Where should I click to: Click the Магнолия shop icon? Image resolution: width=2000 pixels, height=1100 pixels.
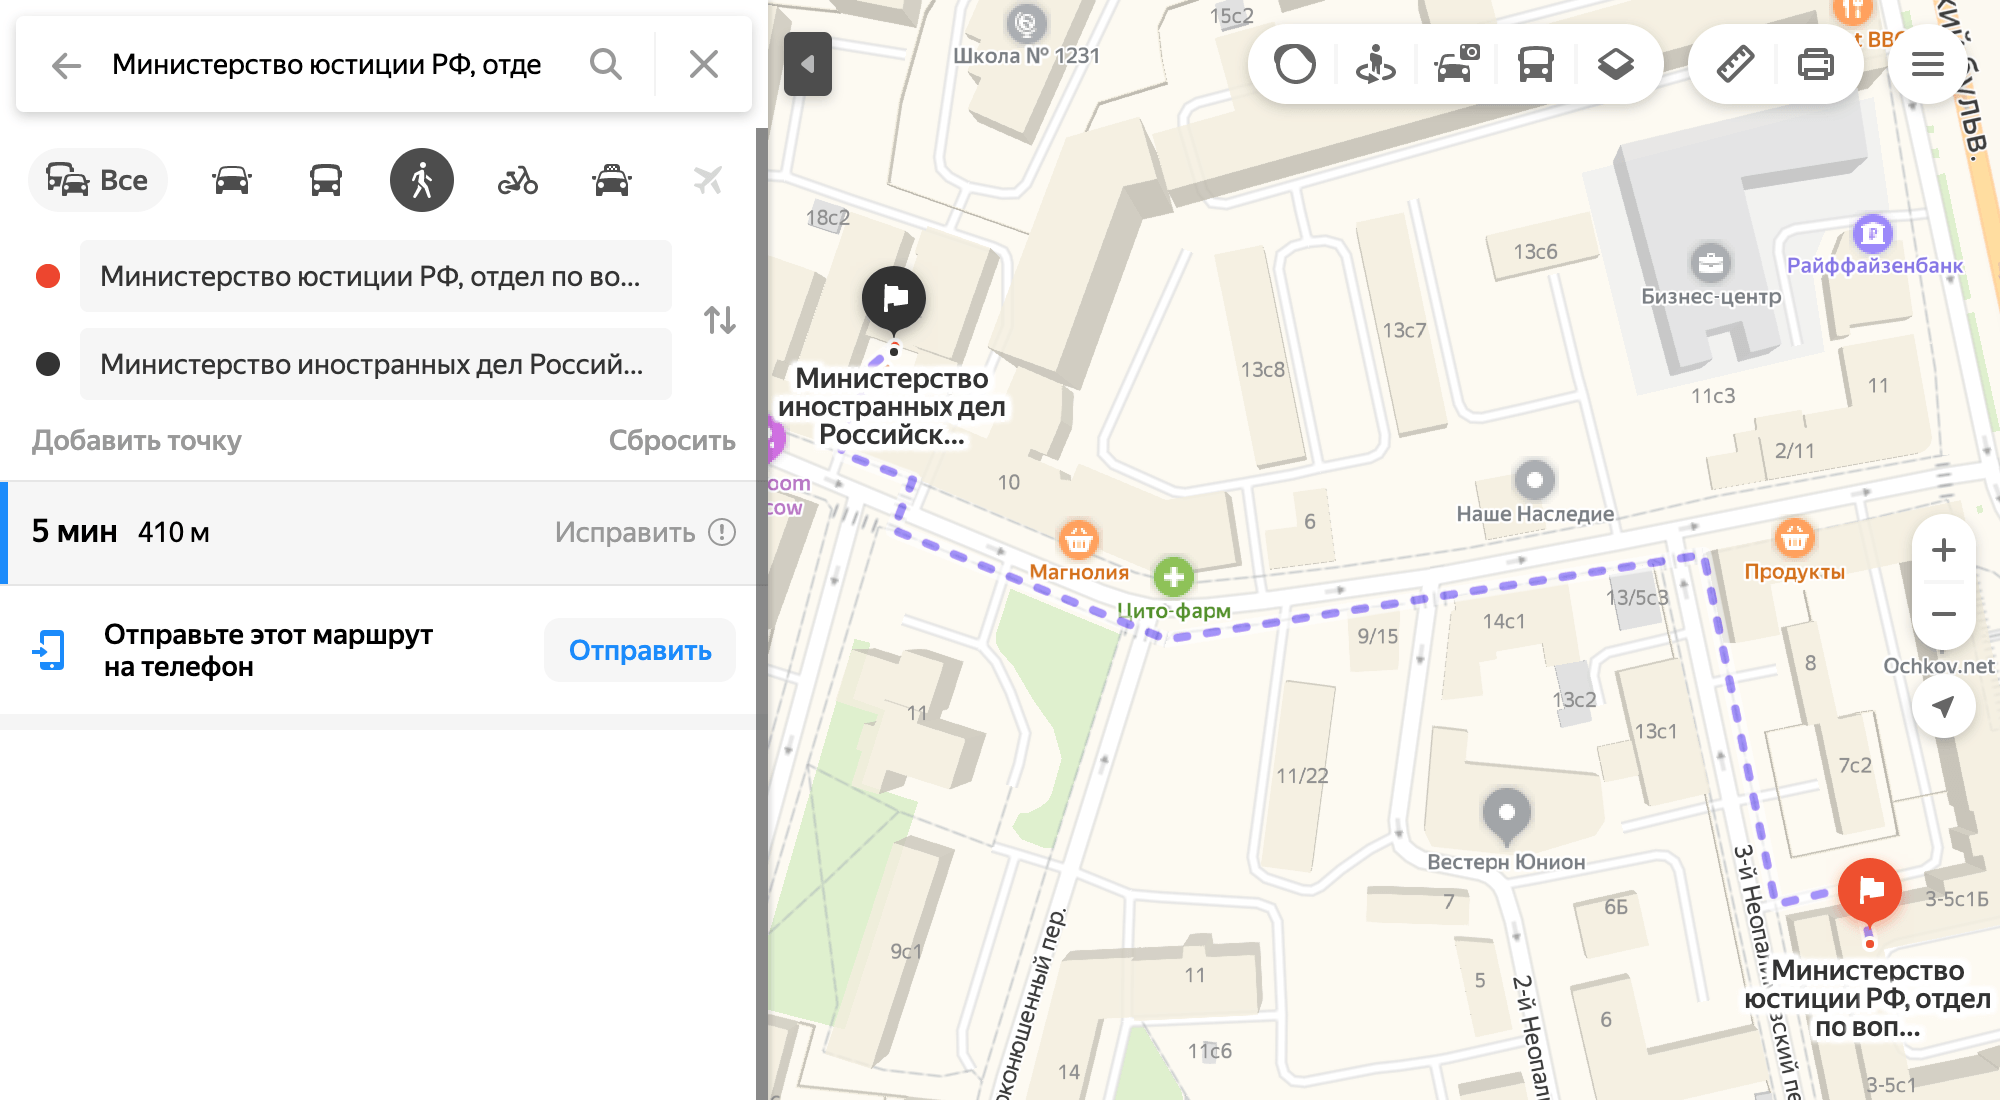(x=1078, y=540)
